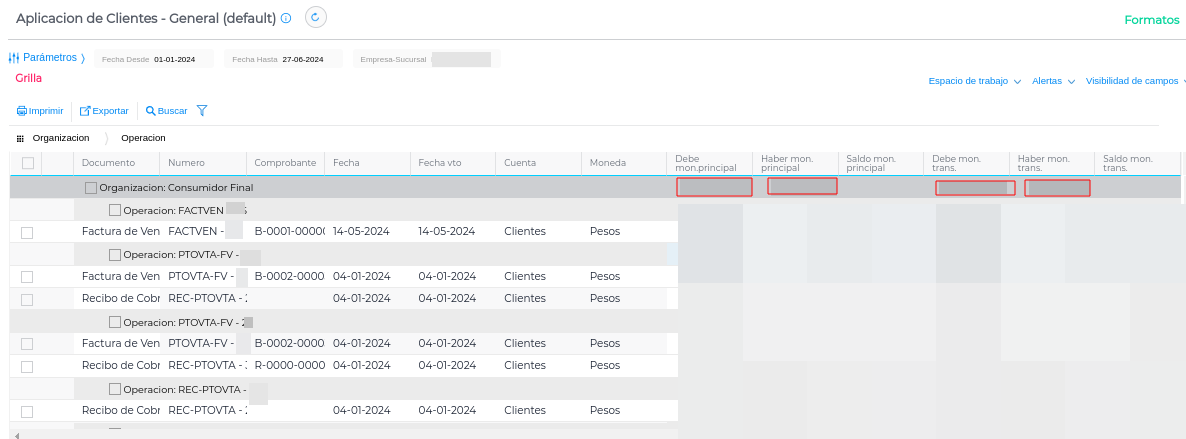Click the horizontal scrollbar left arrow
Screen dimensions: 1186x439
(16, 435)
